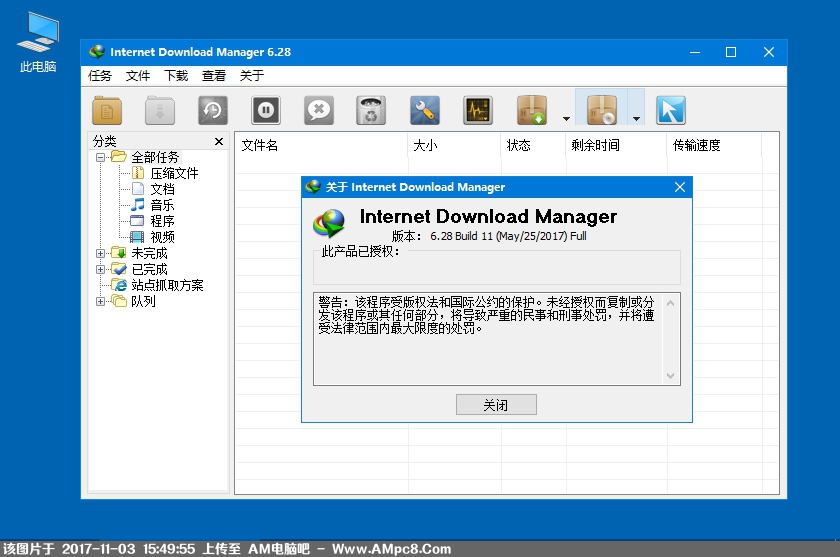Click the Stop queue box icon

click(602, 110)
